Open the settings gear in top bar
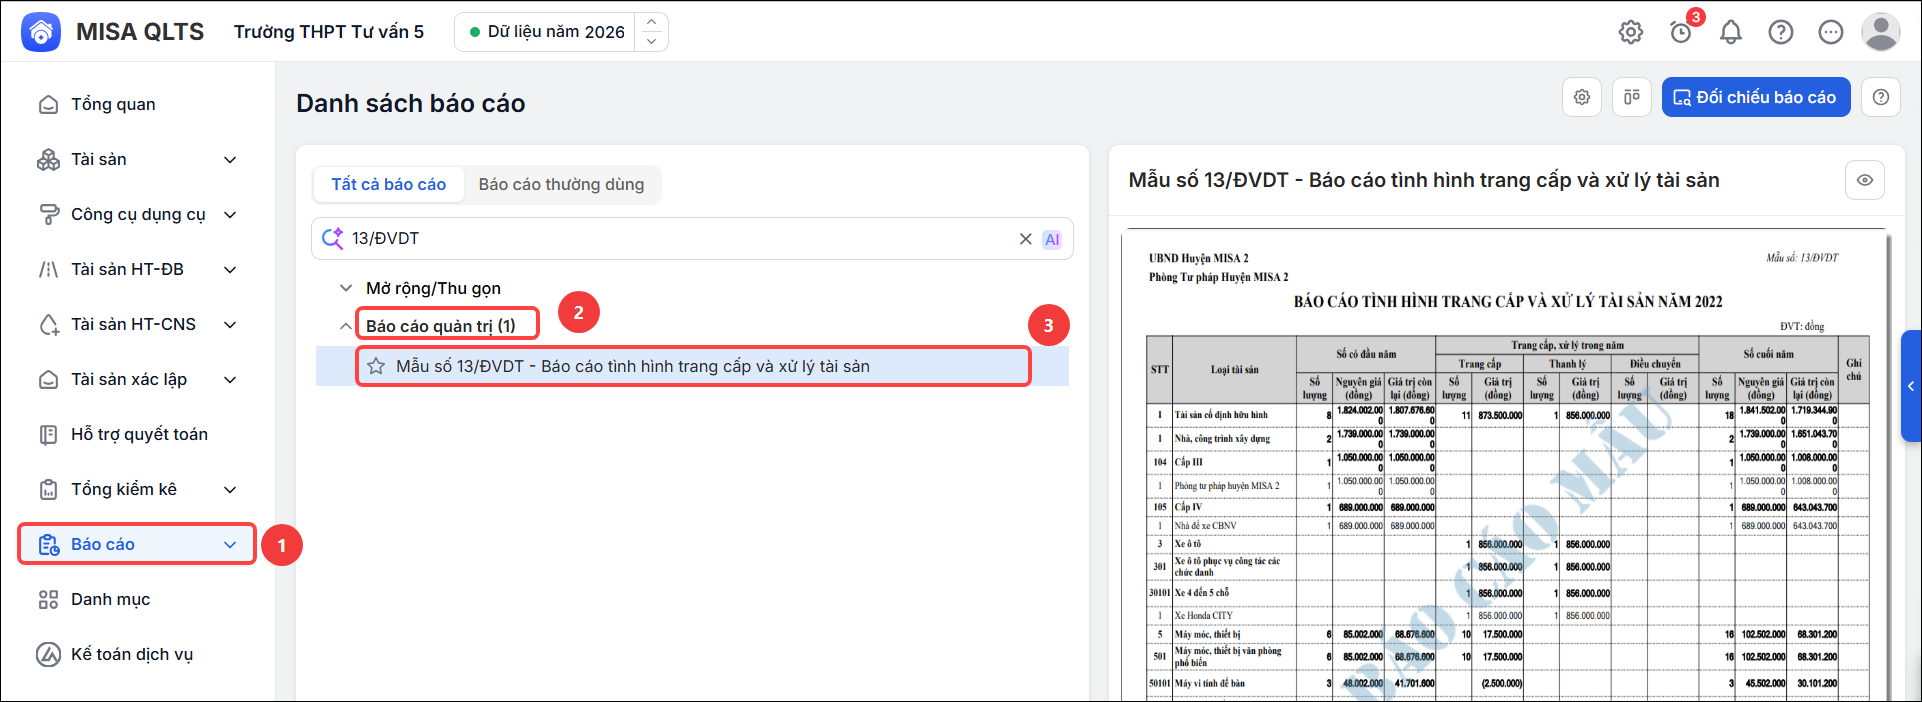This screenshot has height=702, width=1922. click(x=1631, y=32)
